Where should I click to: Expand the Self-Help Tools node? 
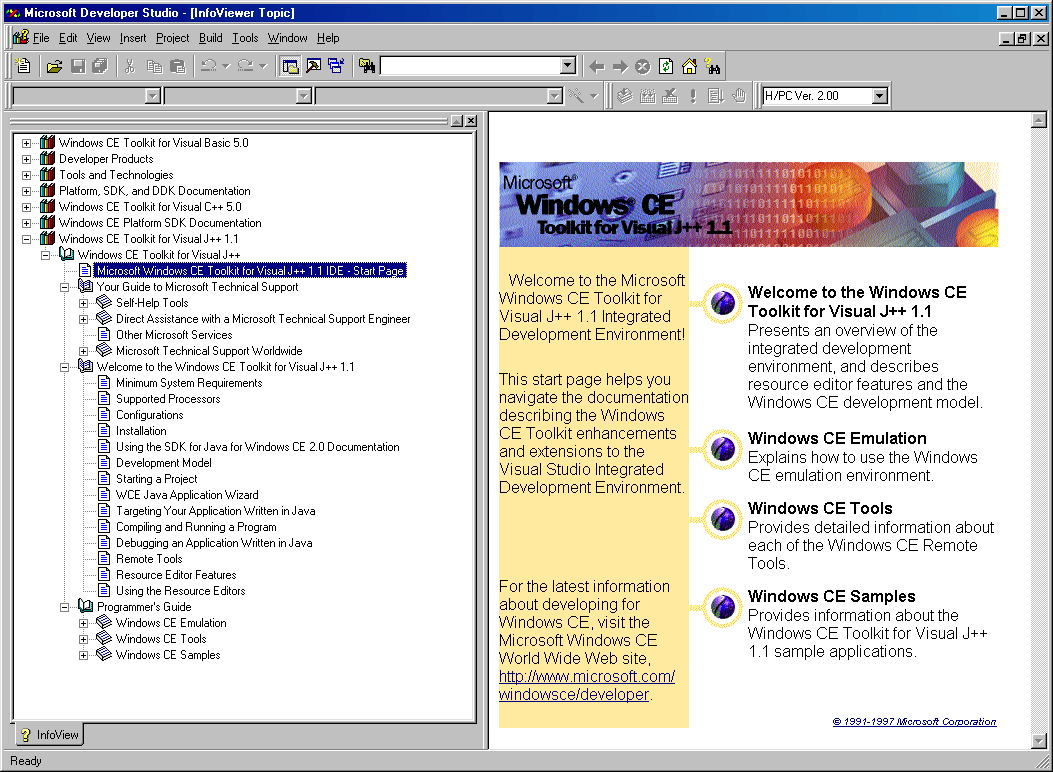(x=83, y=303)
